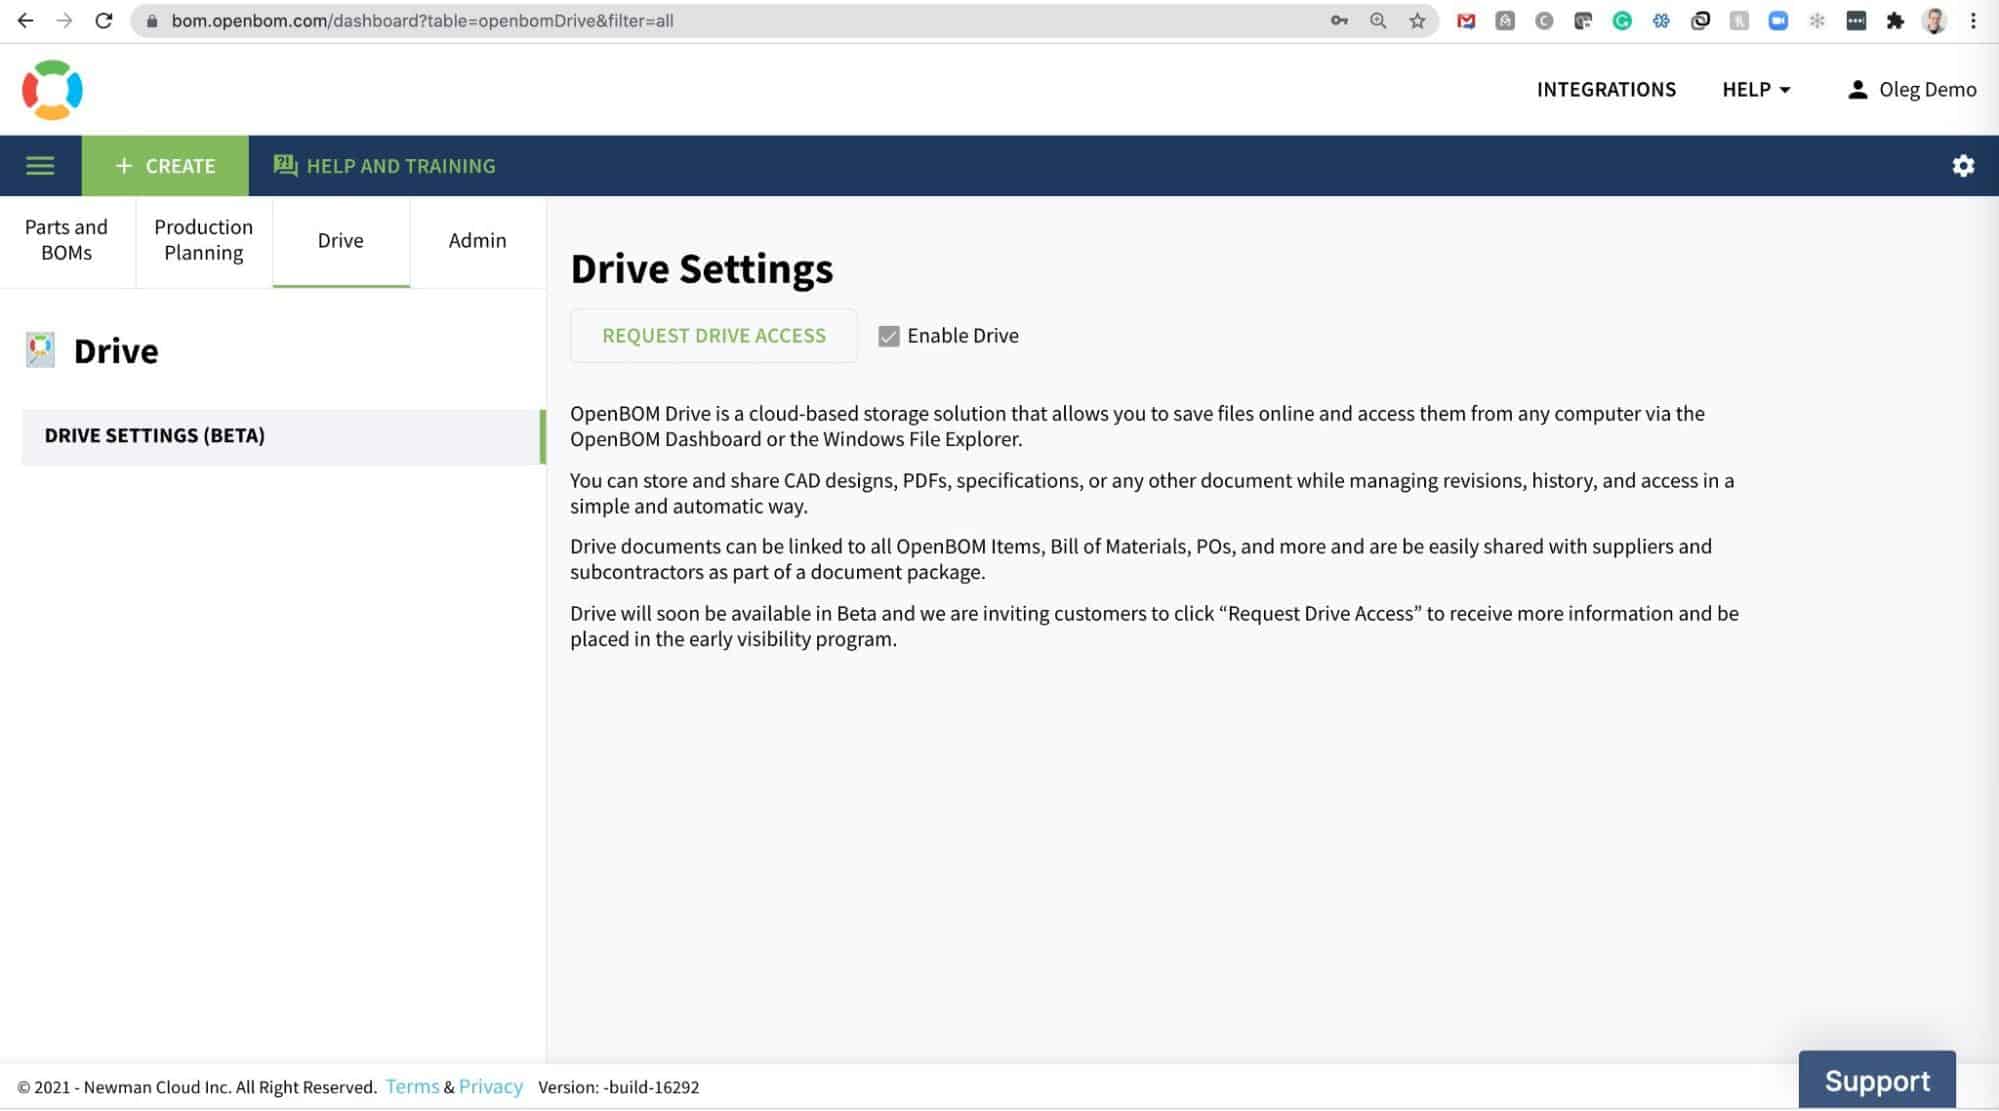
Task: Open the saved passwords key icon
Action: 1339,20
